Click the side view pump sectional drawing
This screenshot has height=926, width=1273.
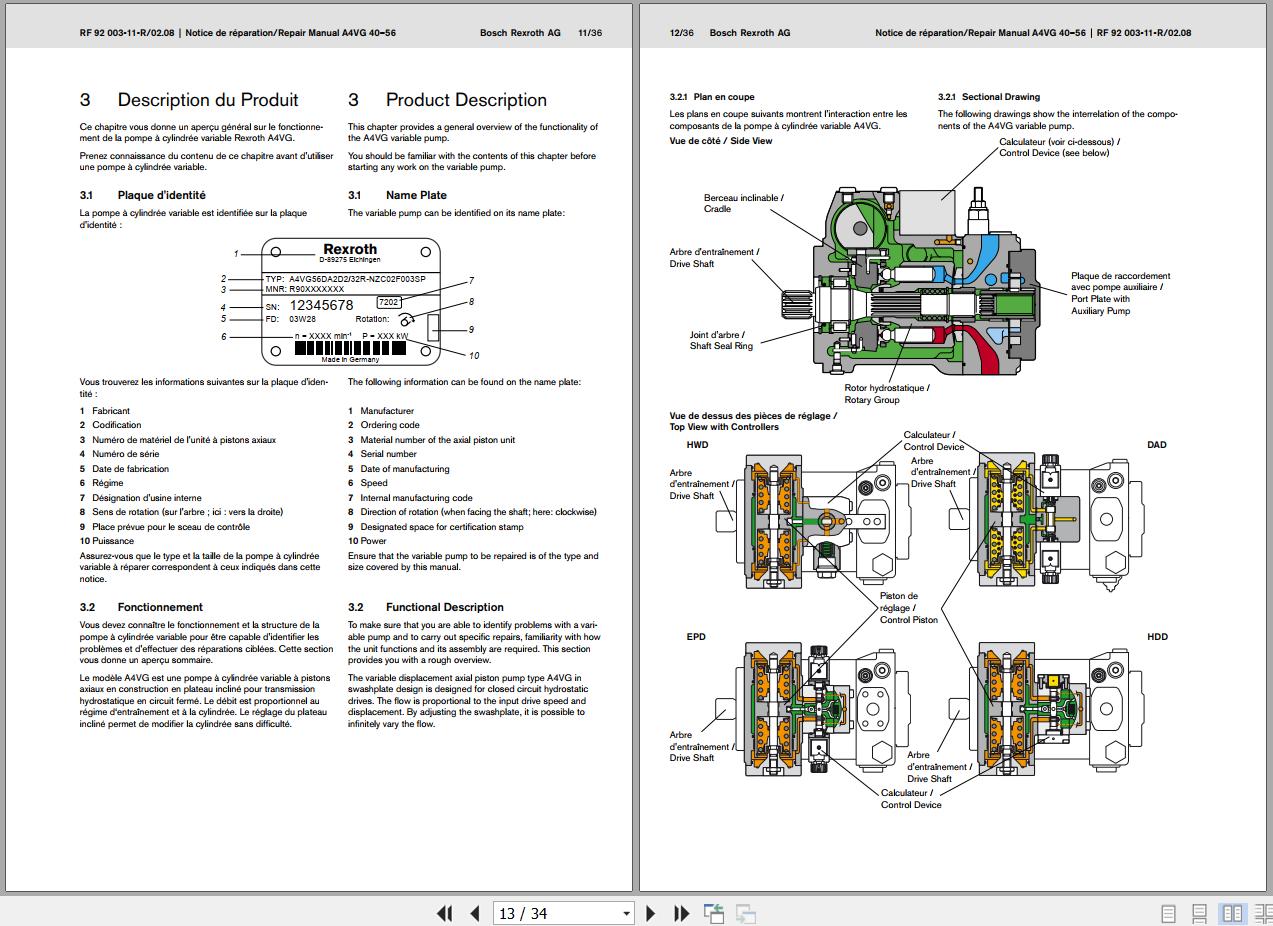pyautogui.click(x=912, y=282)
